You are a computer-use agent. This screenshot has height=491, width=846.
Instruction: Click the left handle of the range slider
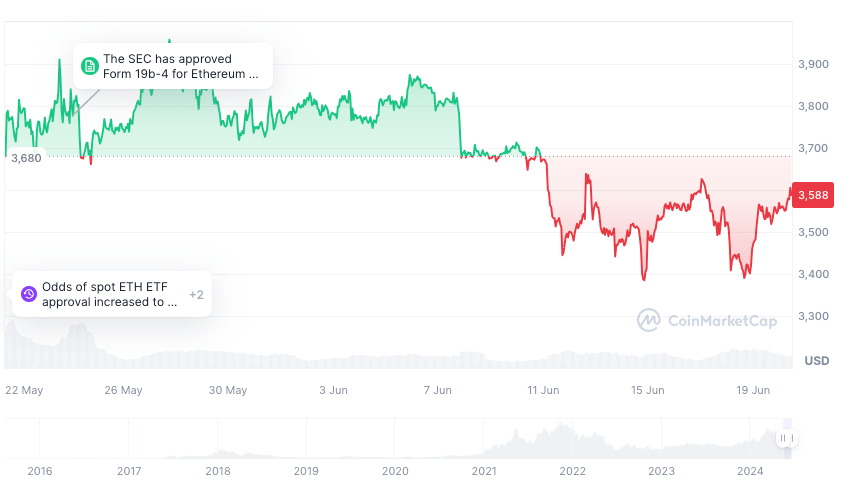pos(781,438)
